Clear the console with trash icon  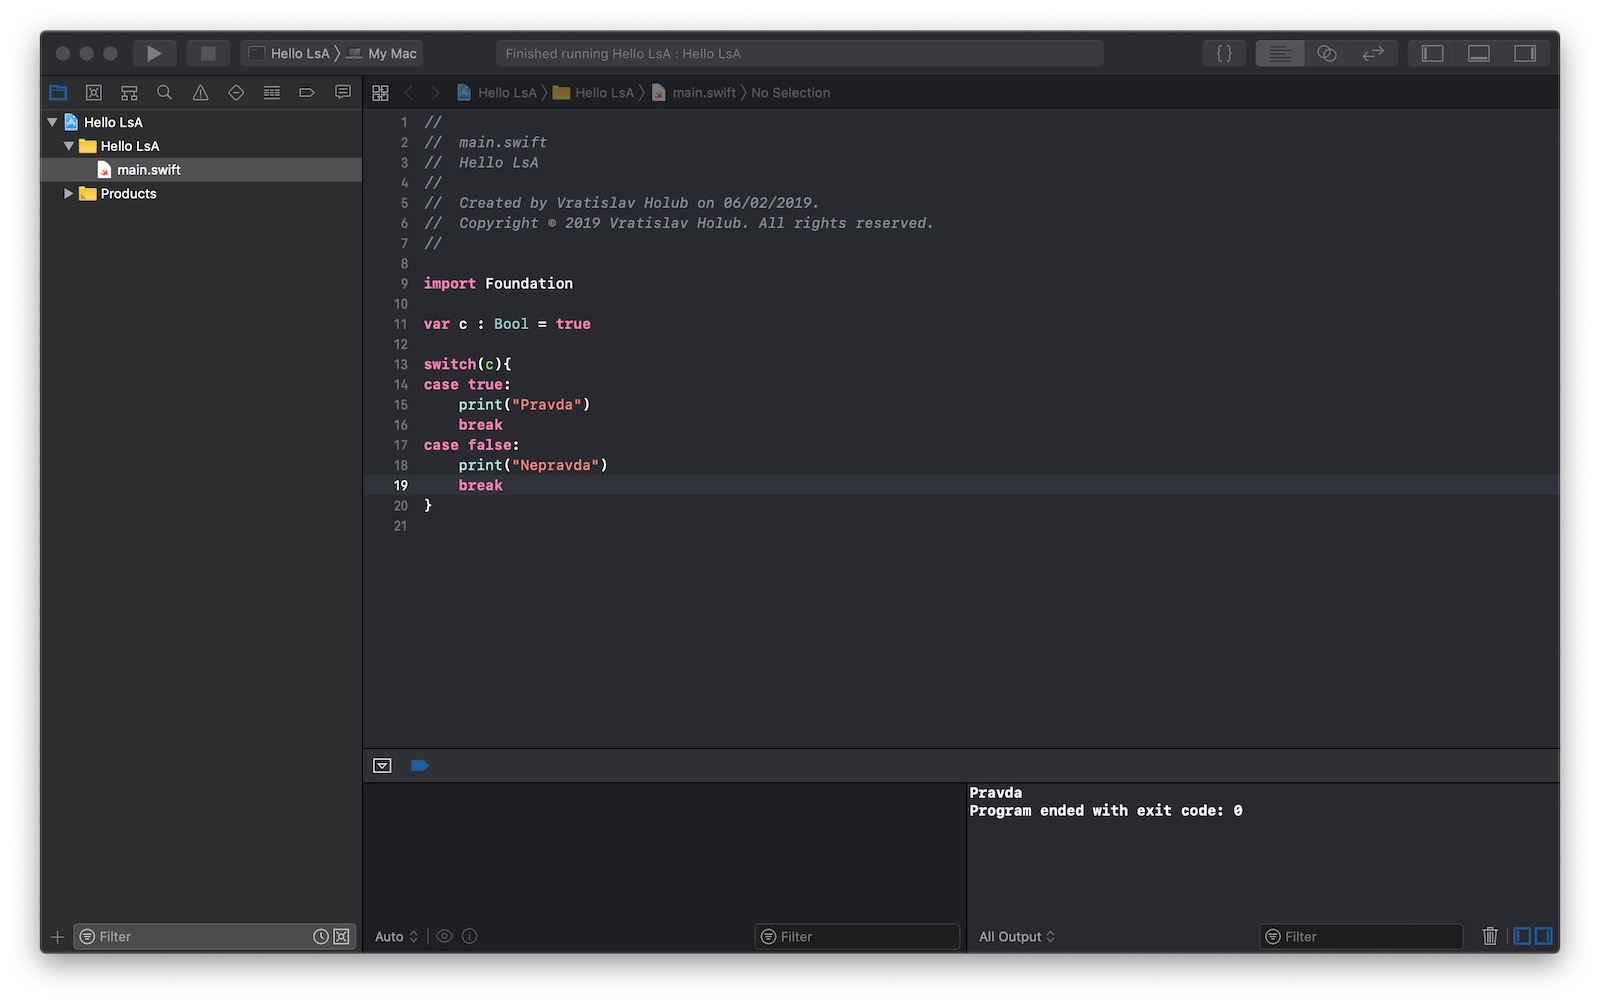[1489, 936]
